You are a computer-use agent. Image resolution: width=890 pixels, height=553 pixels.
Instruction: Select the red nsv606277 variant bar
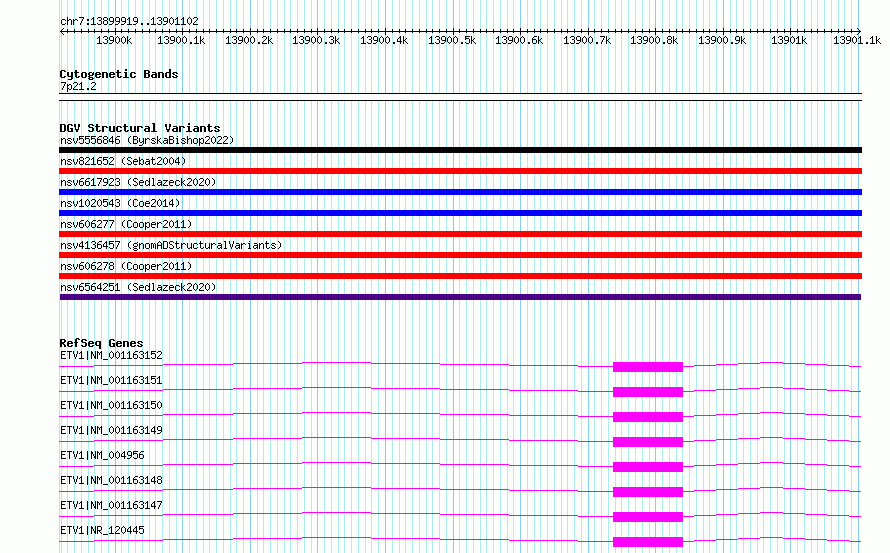pos(460,234)
